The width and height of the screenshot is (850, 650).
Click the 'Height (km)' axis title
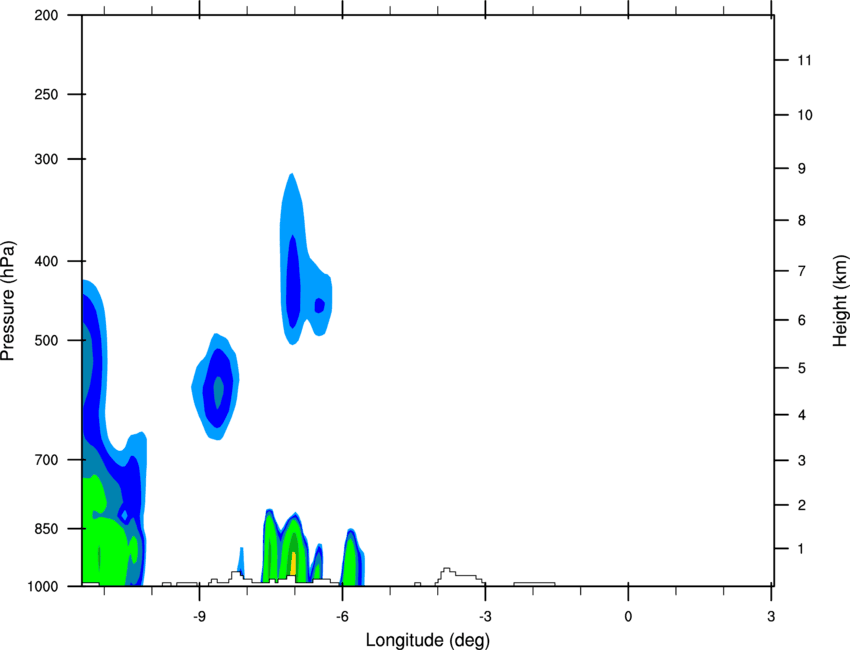point(840,301)
